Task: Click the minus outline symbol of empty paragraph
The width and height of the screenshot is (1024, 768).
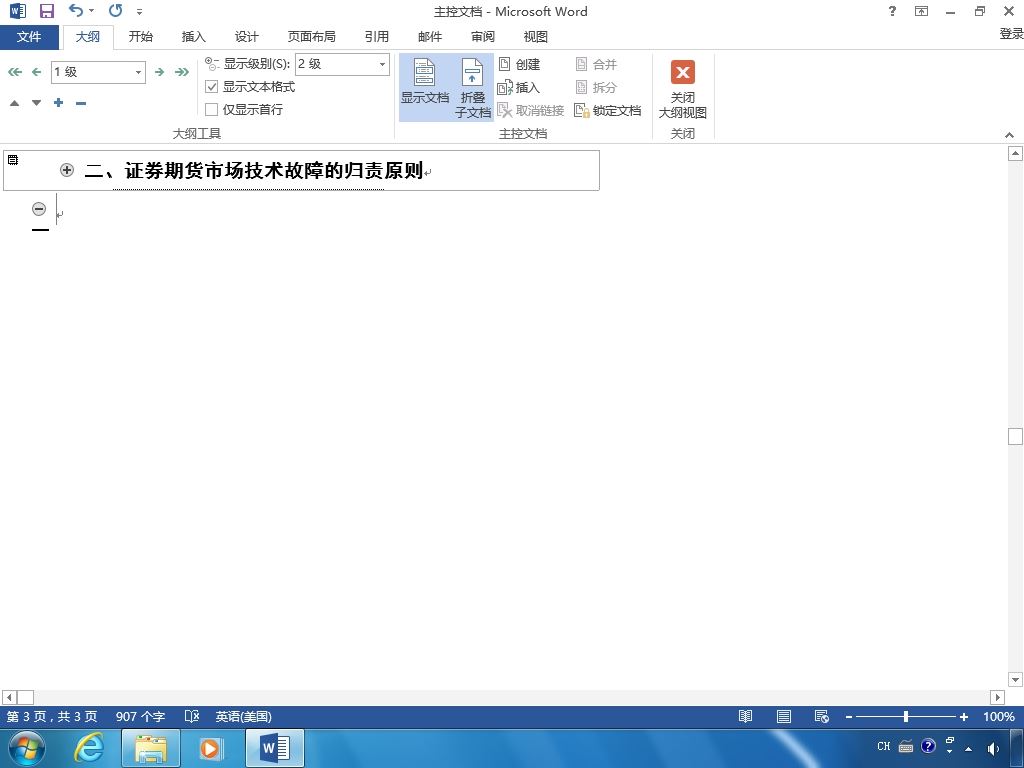Action: [x=39, y=209]
